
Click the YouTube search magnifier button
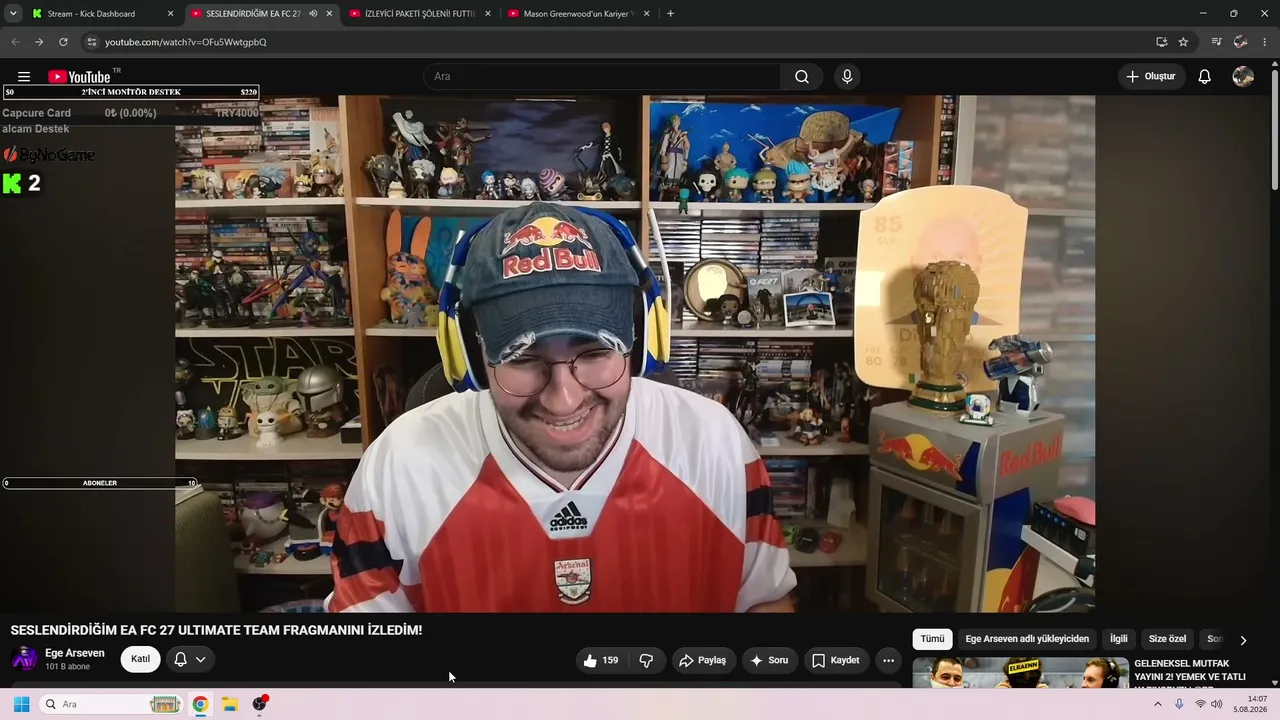[x=802, y=77]
